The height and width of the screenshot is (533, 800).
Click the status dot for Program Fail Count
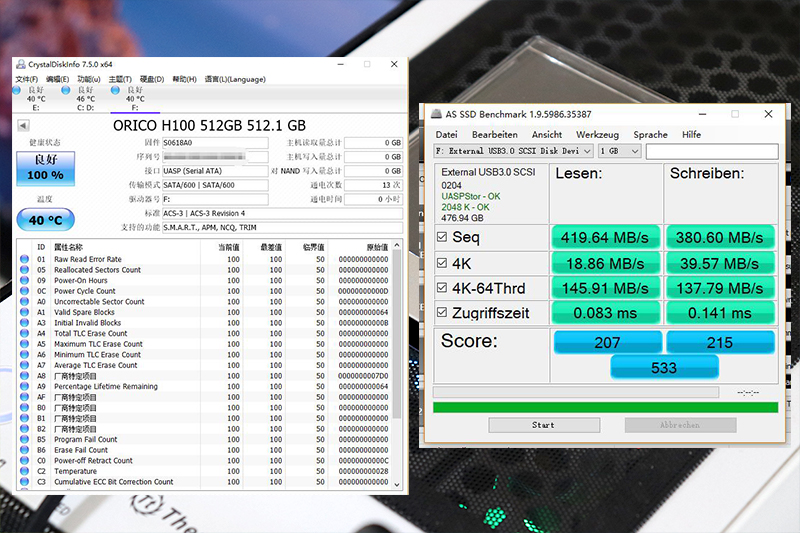(24, 439)
